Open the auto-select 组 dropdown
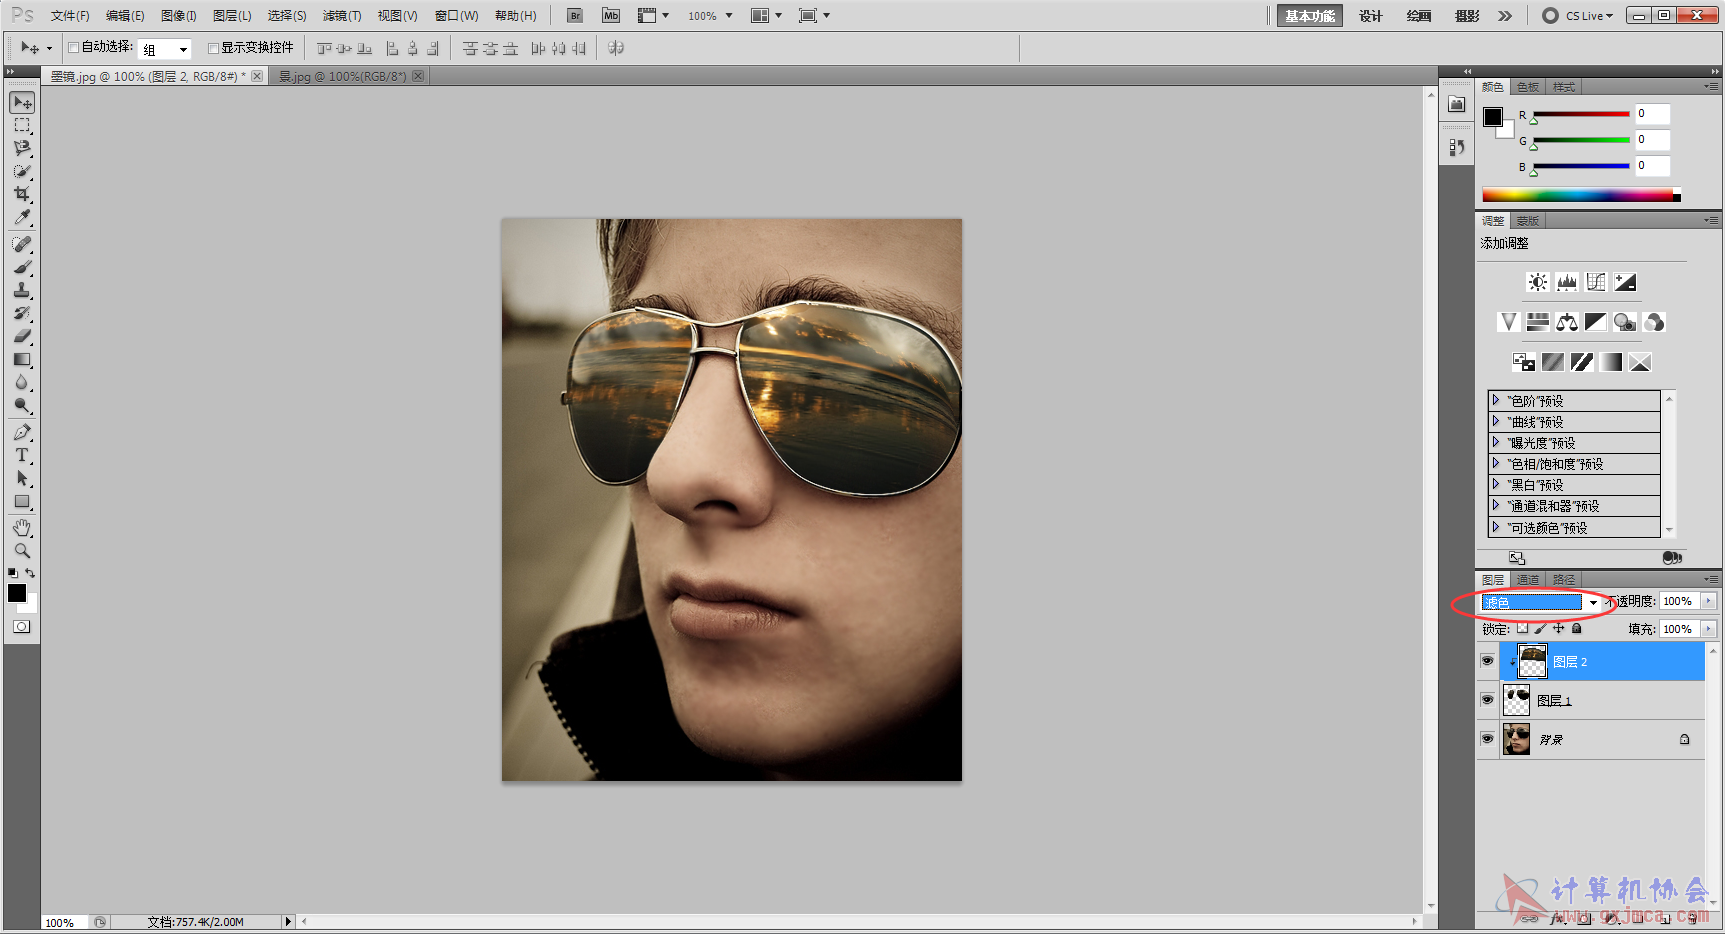The height and width of the screenshot is (934, 1725). coord(165,49)
